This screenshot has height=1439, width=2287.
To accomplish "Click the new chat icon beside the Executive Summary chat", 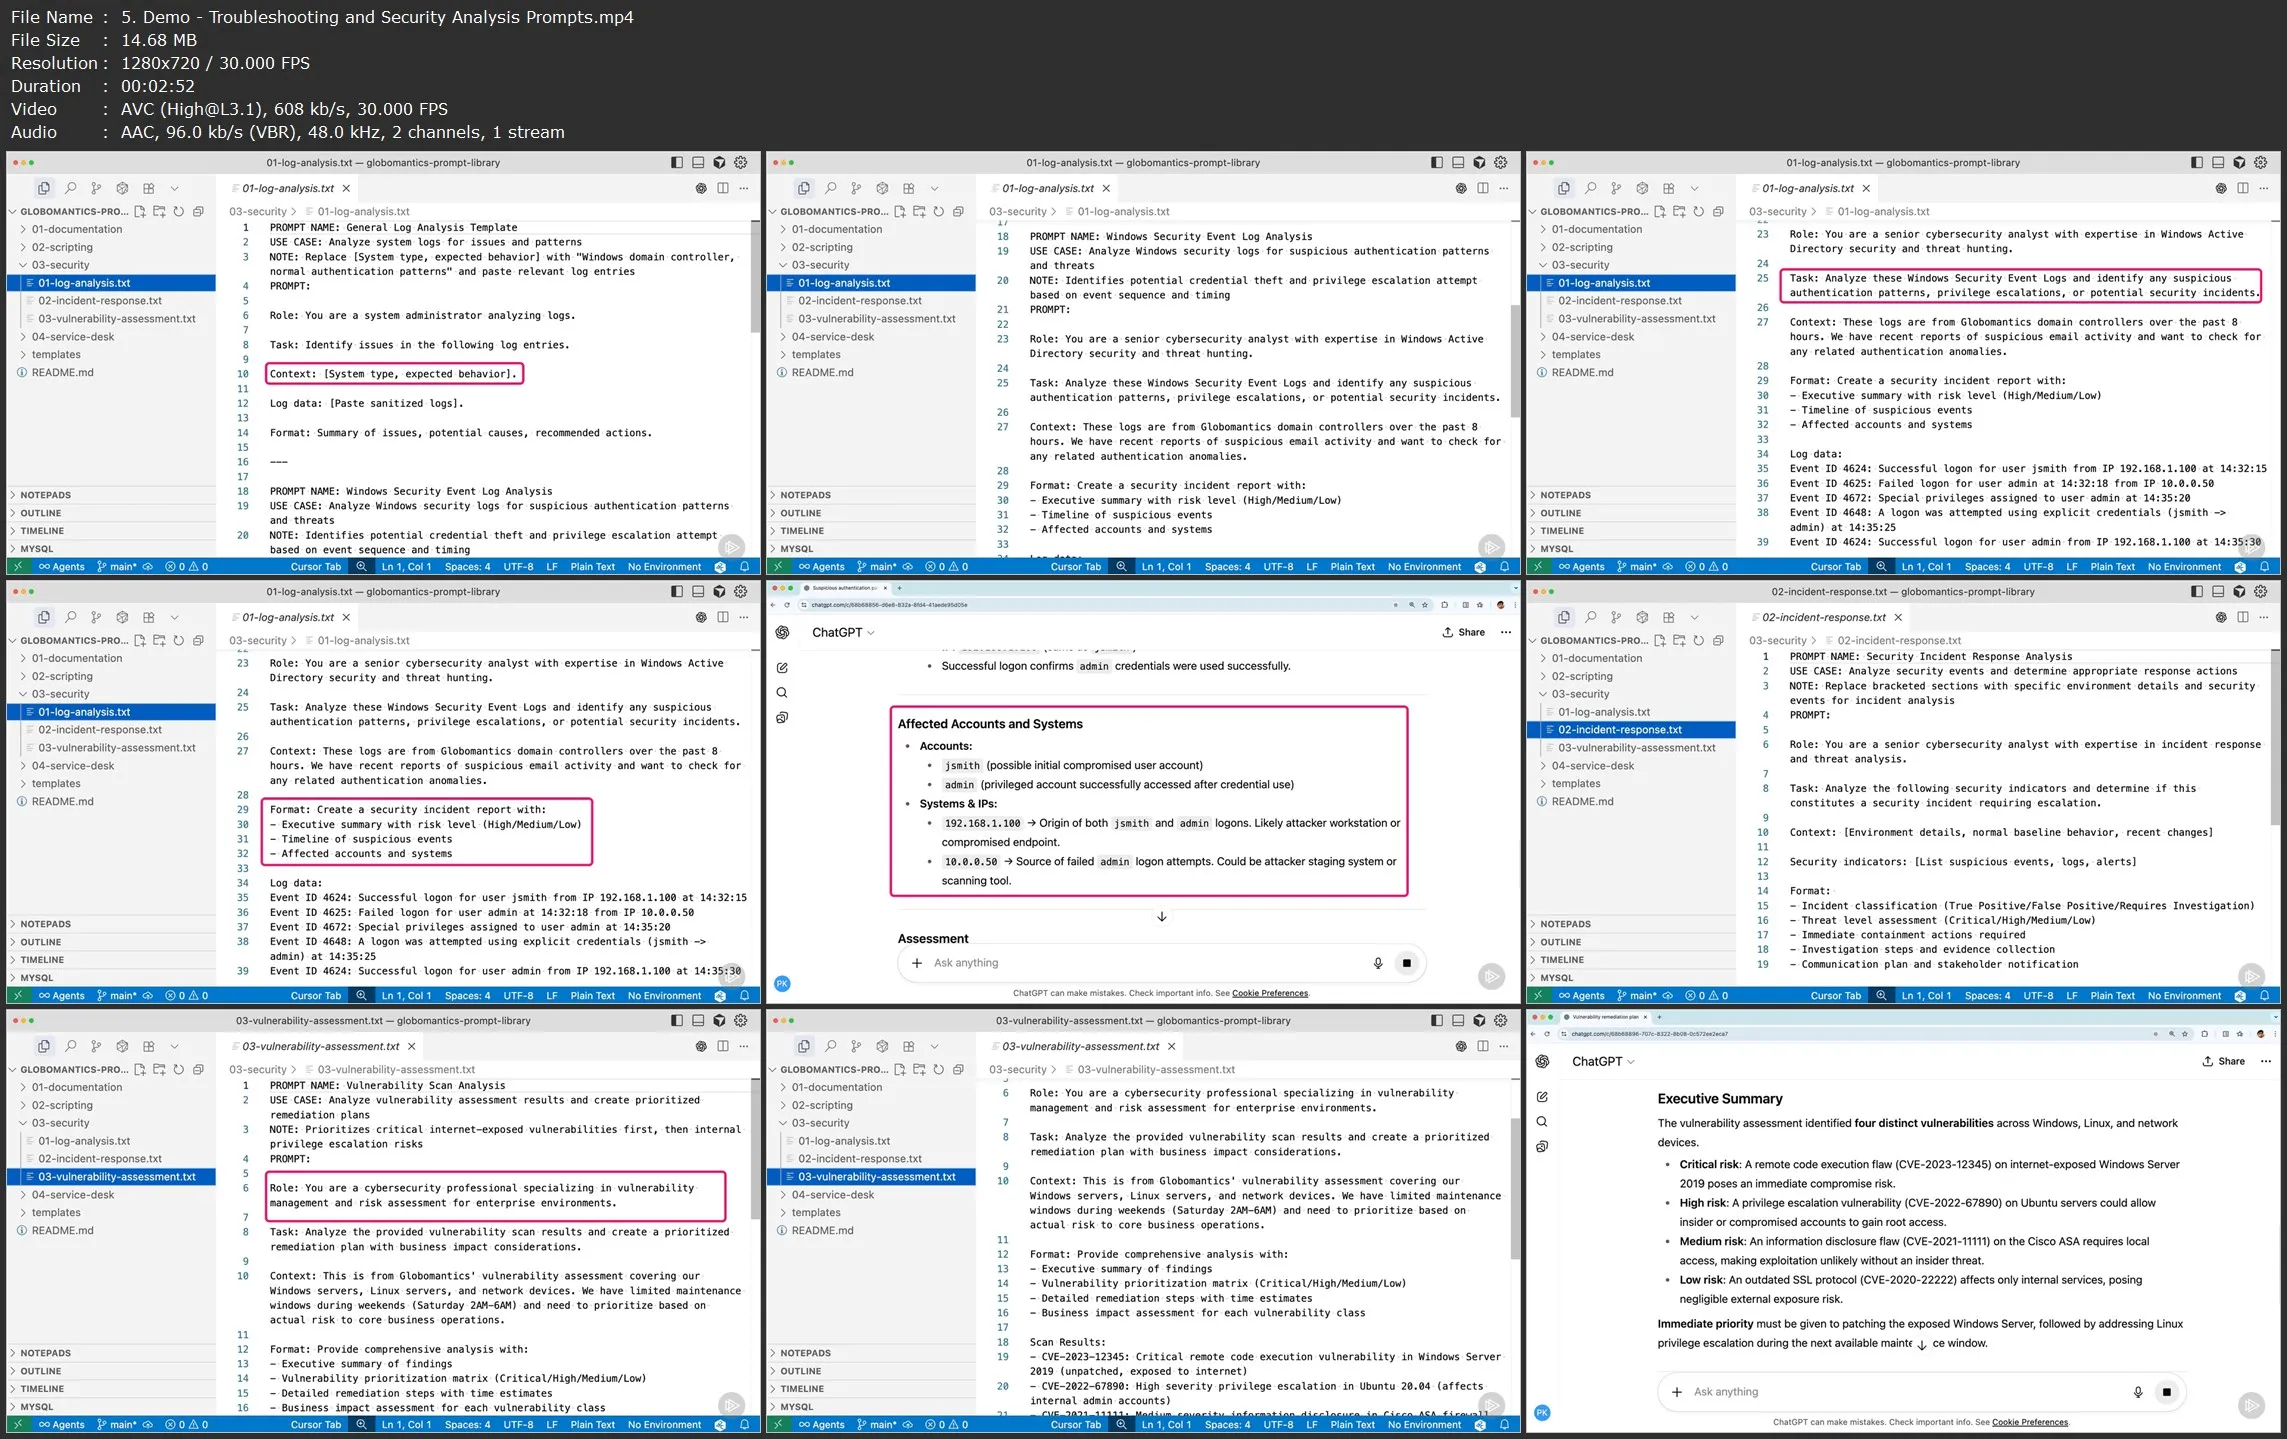I will 1542,1097.
